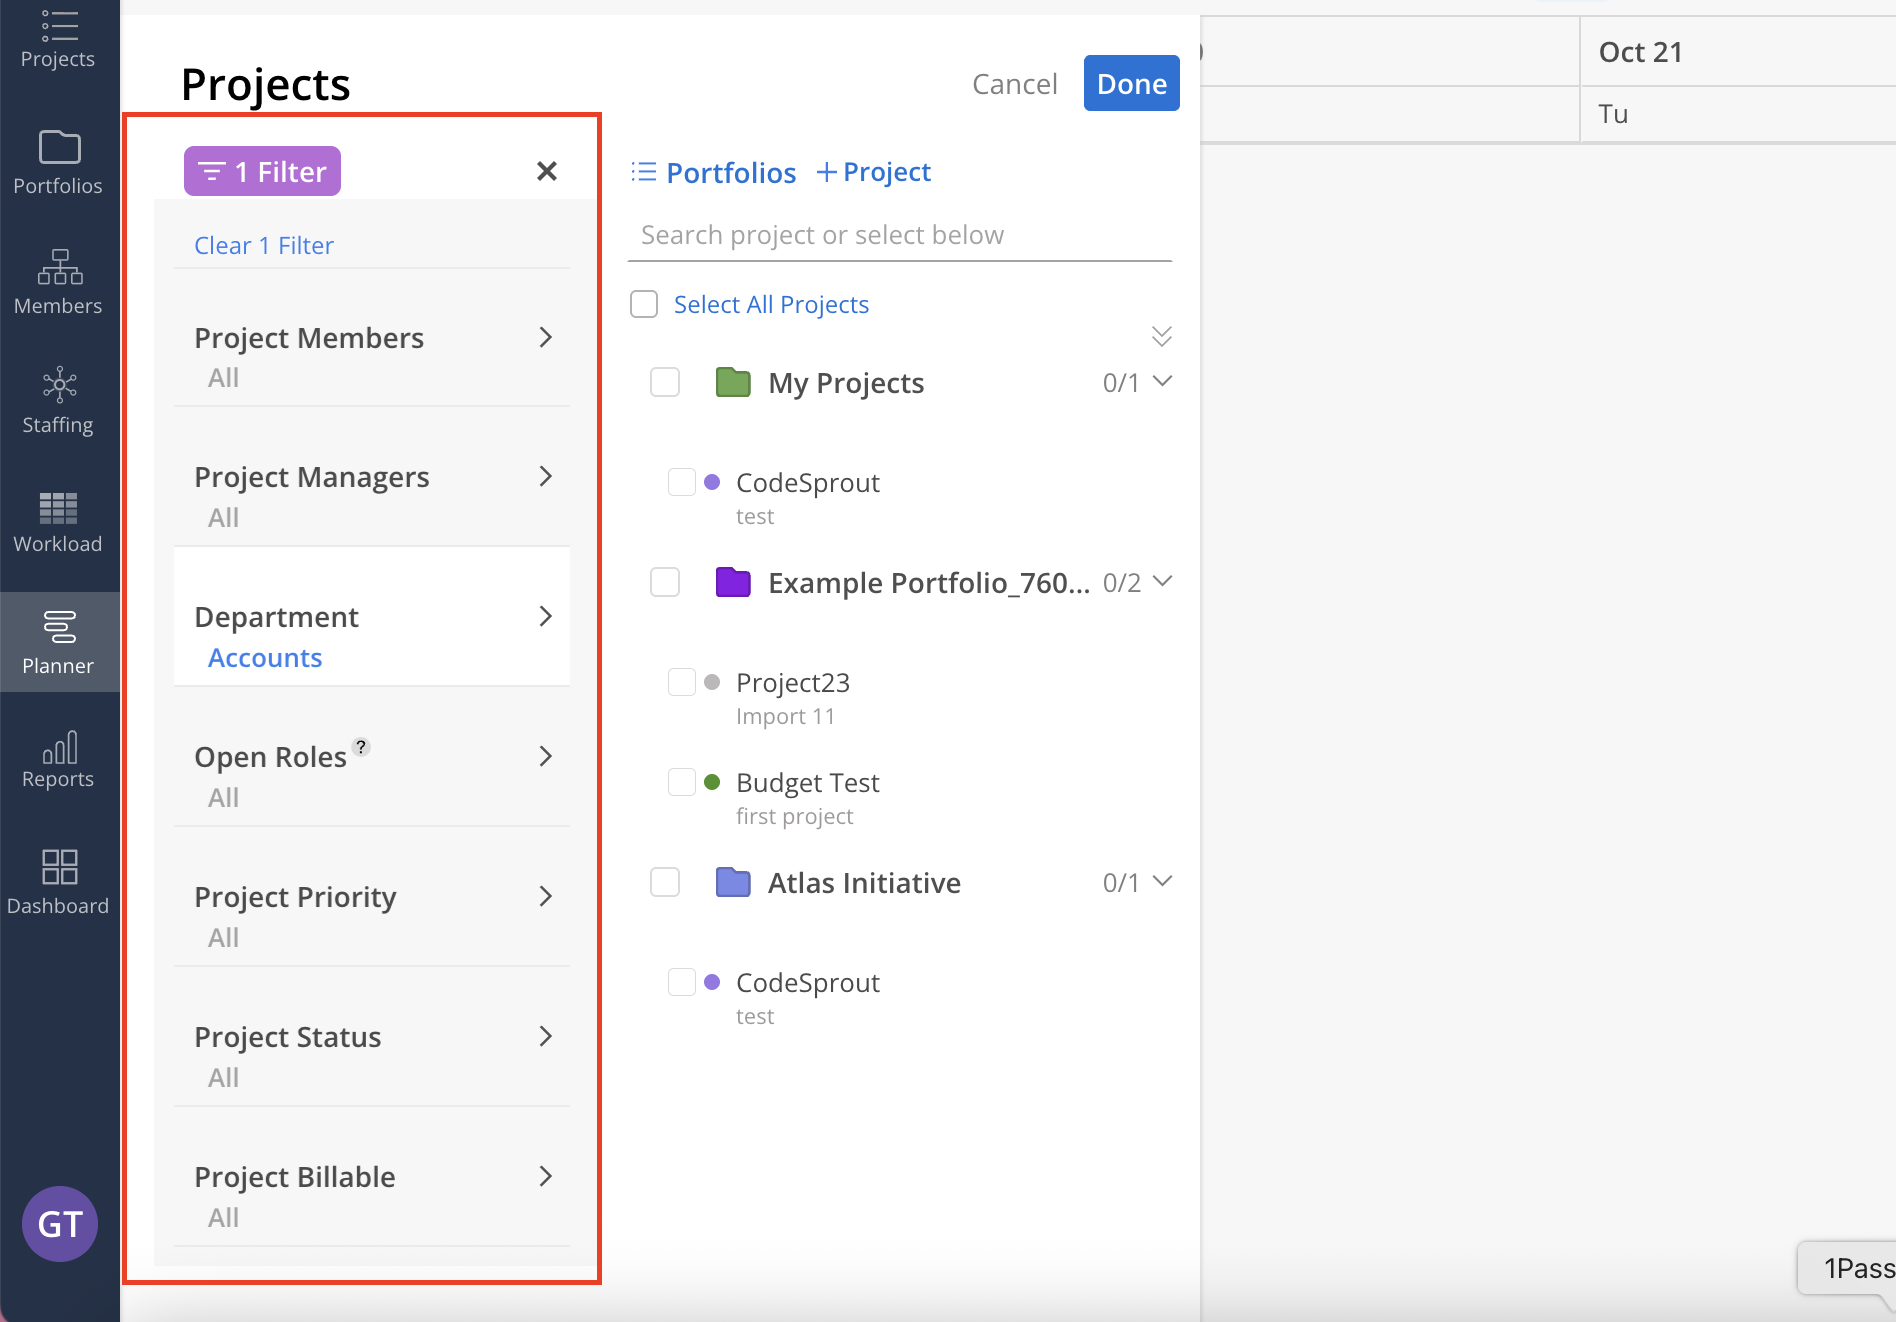Collapse the My Projects portfolio group
Image resolution: width=1896 pixels, height=1322 pixels.
[1162, 382]
